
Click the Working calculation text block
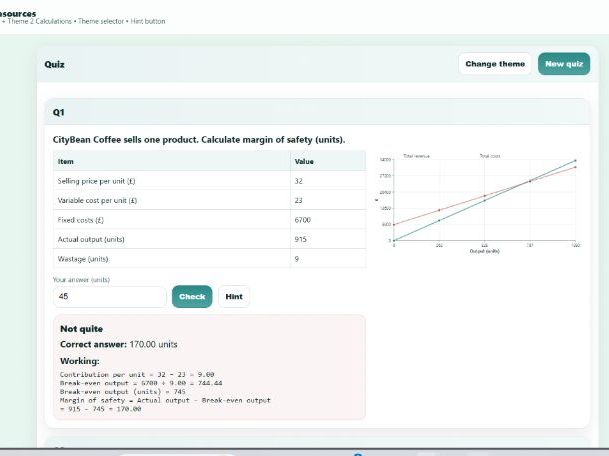(165, 390)
